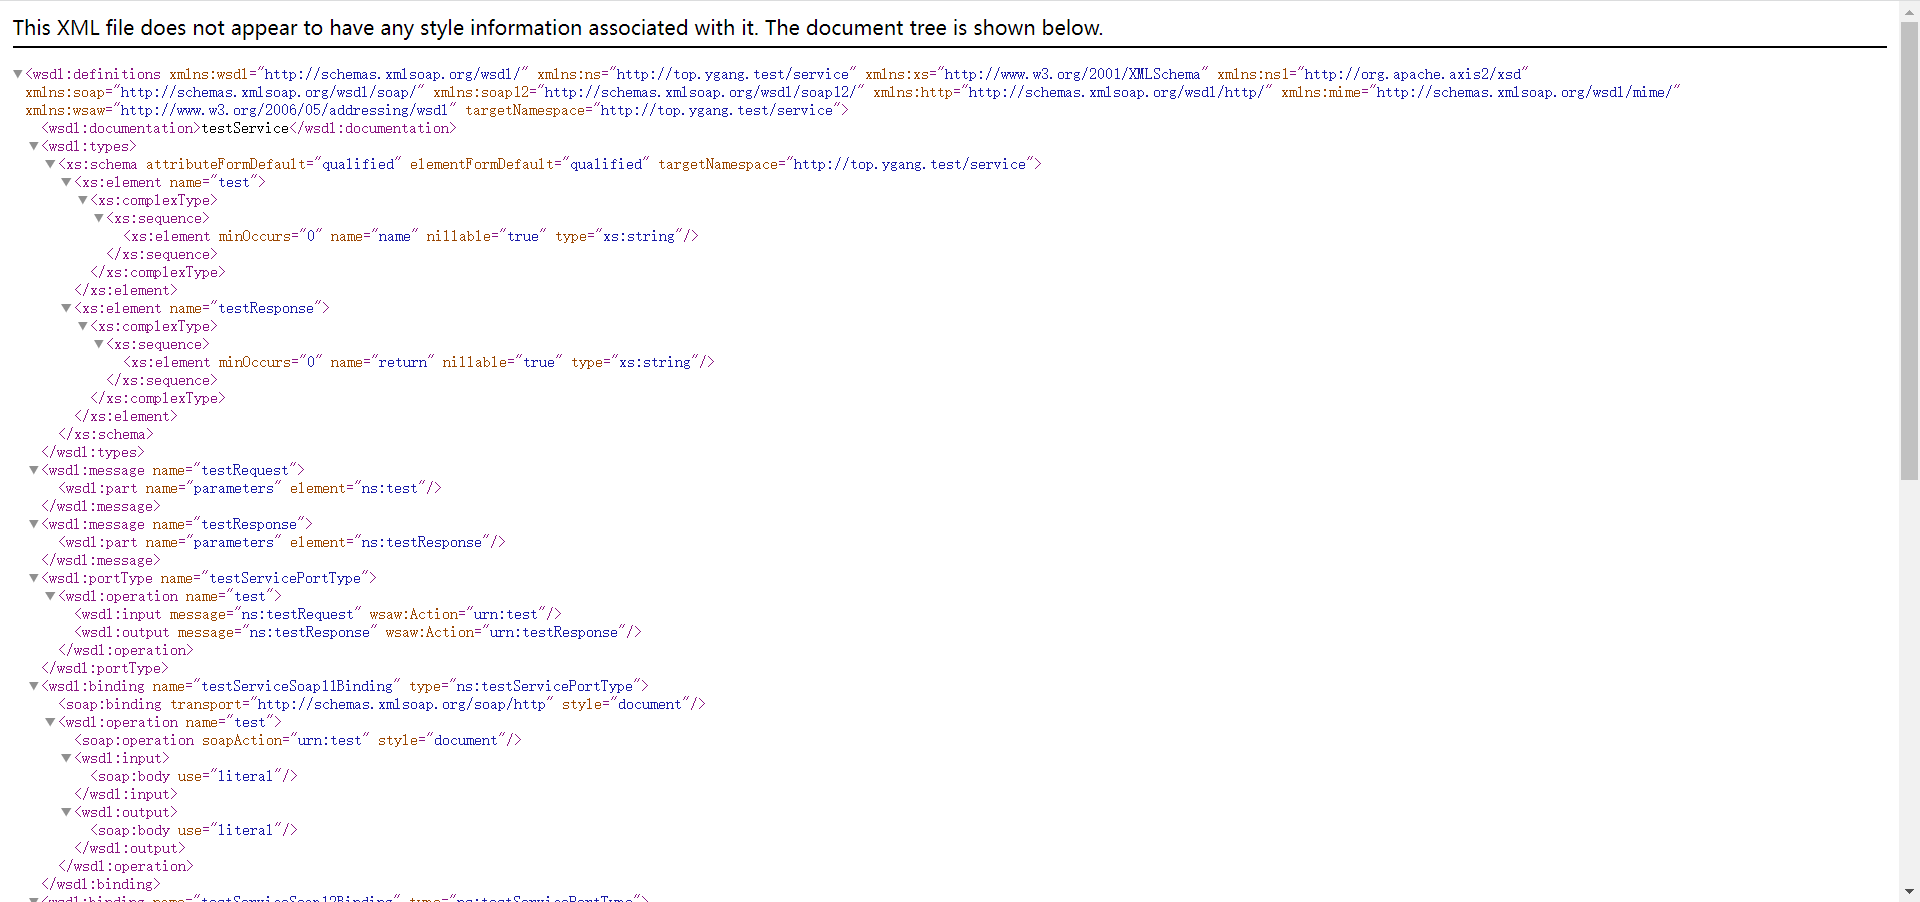Collapse the testServiceSoap11Binding binding node
The width and height of the screenshot is (1920, 902).
(34, 686)
